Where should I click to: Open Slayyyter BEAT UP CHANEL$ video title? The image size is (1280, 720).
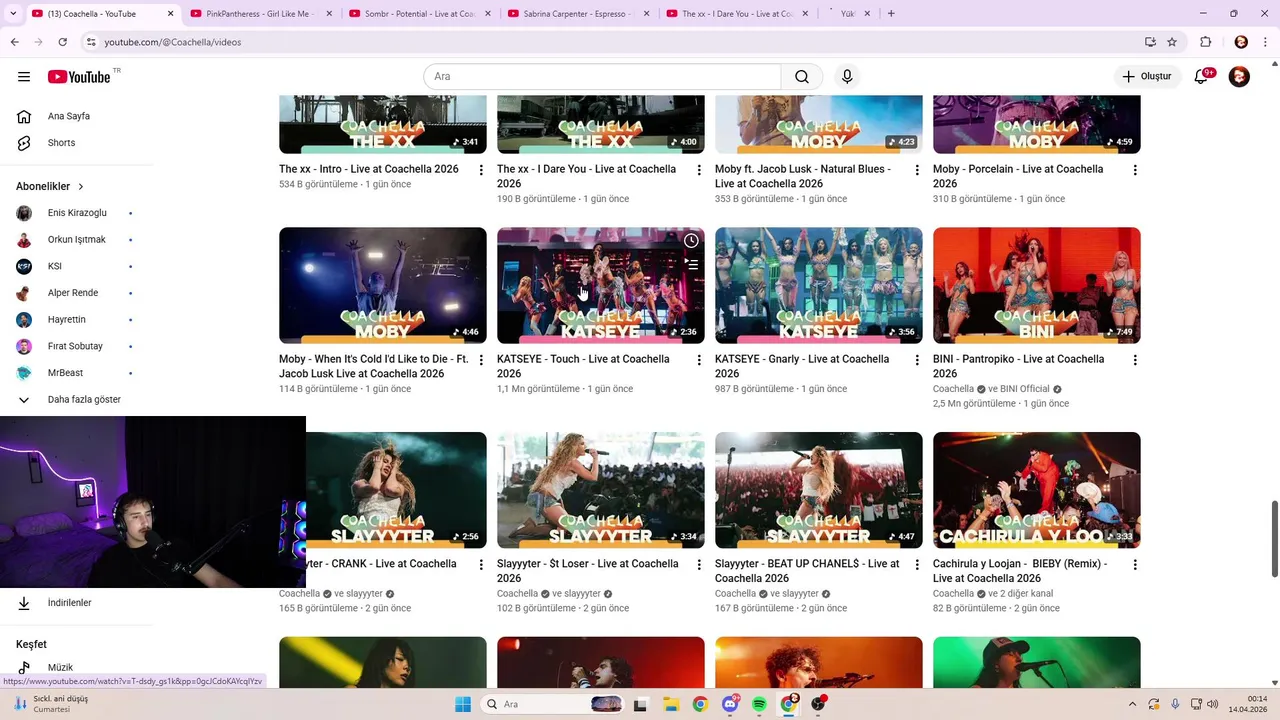coord(807,571)
